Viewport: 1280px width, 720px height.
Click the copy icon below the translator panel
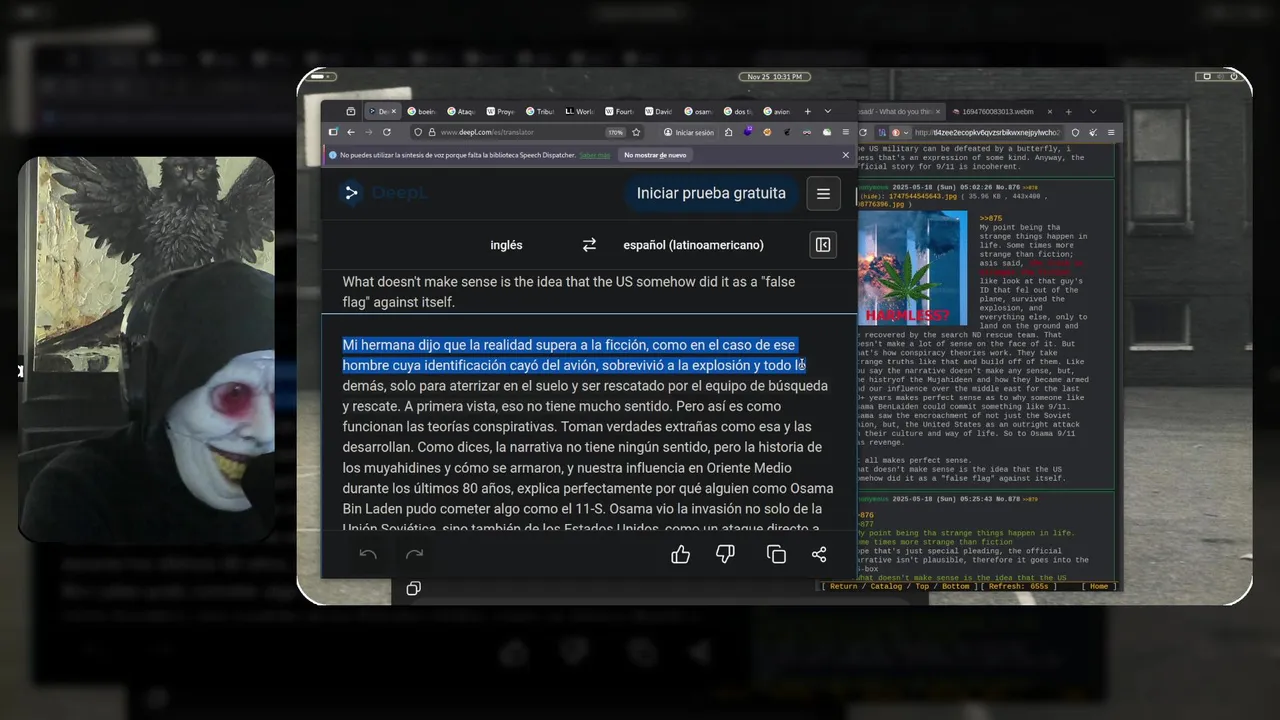coord(413,589)
